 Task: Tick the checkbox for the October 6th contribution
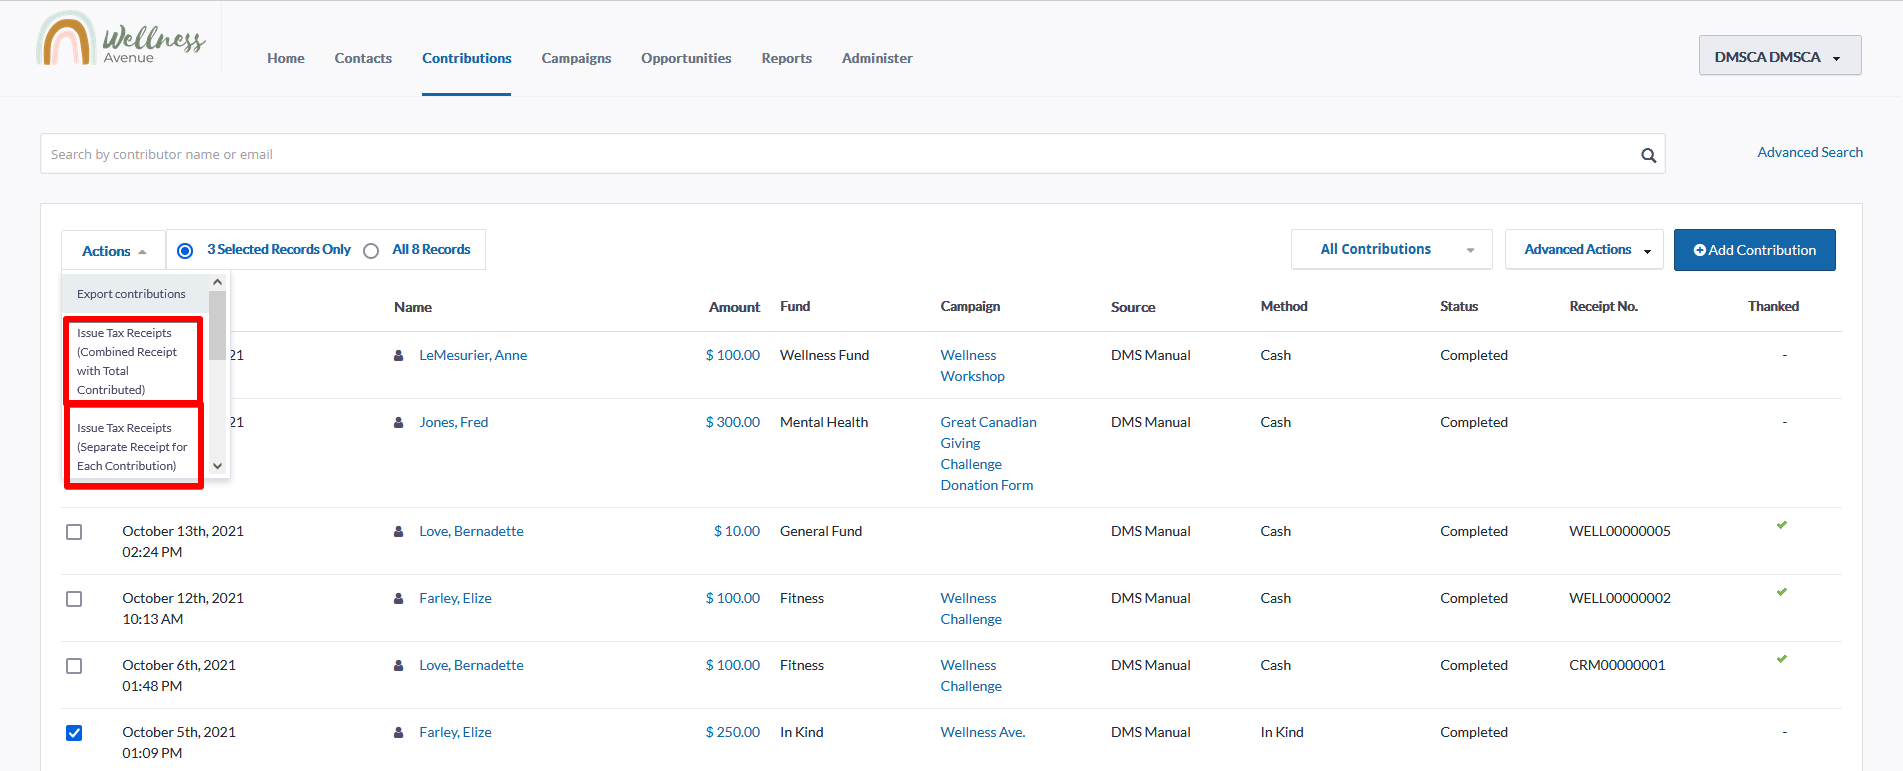74,666
